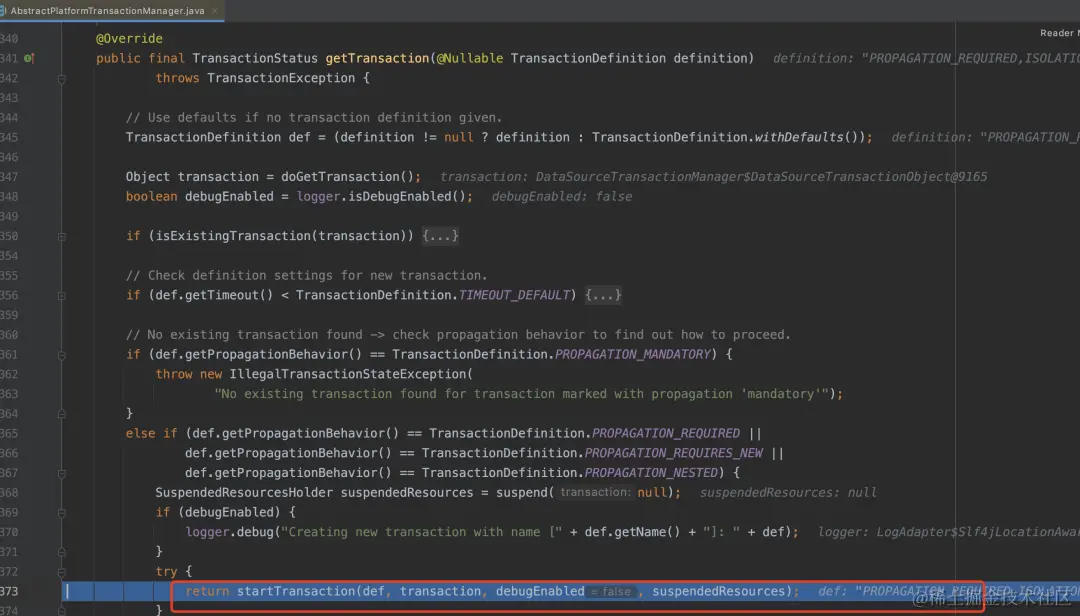The image size is (1080, 616).
Task: Click the 'Use defaults' comment line
Action: tap(314, 117)
